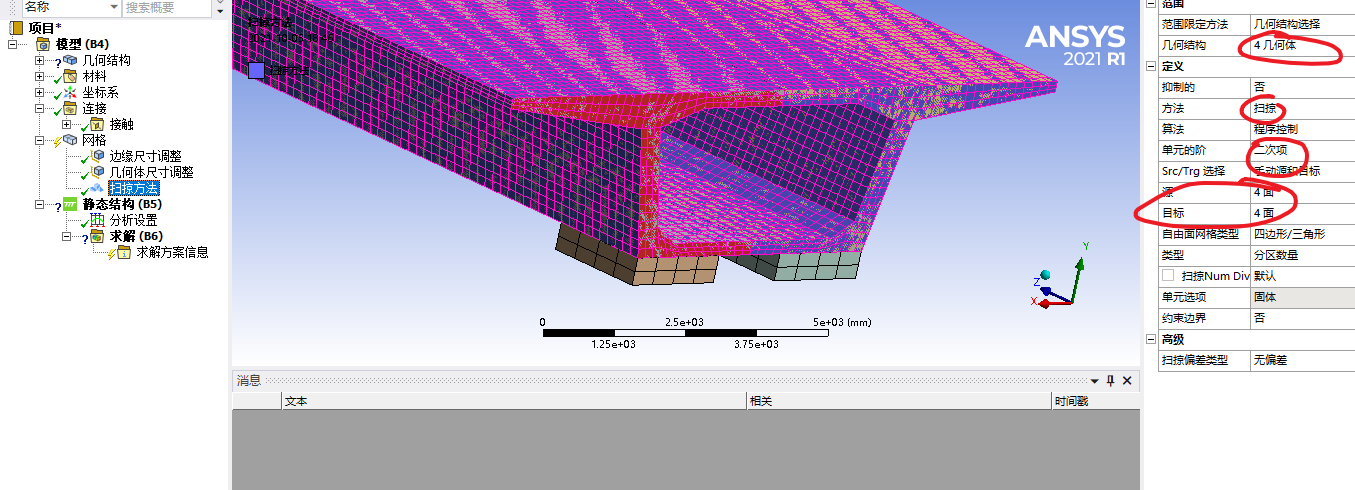Close the 消息 messages panel

click(x=1128, y=381)
